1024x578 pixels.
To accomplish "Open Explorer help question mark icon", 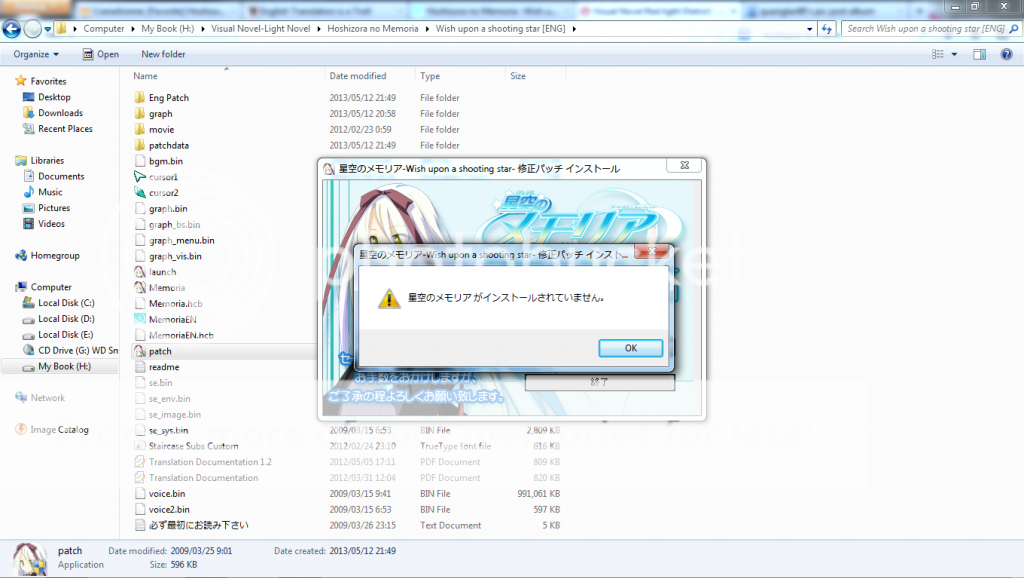I will 1008,54.
